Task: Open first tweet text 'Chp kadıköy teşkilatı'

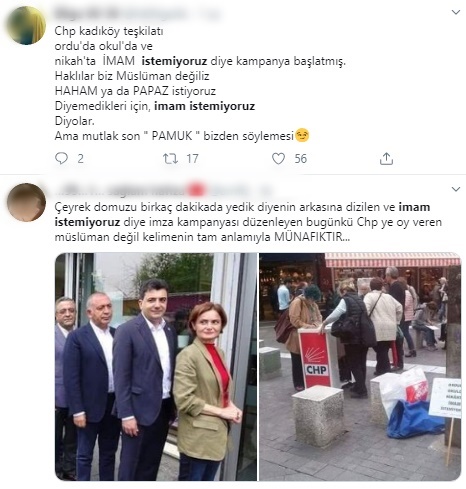Action: 109,31
